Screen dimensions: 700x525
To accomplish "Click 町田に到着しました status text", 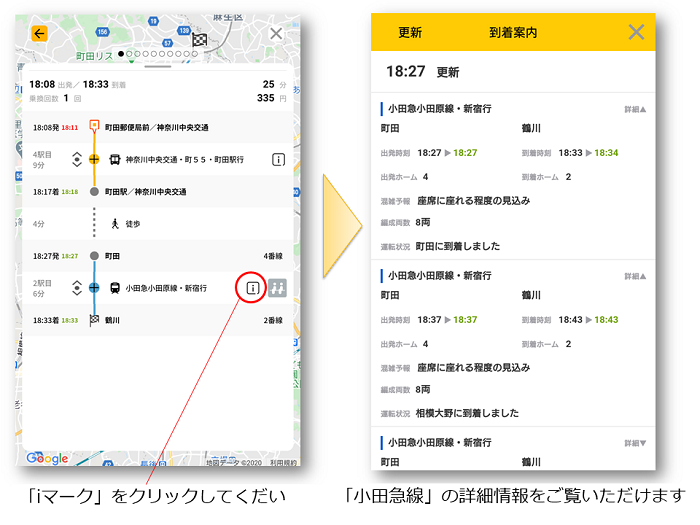I will click(x=458, y=246).
